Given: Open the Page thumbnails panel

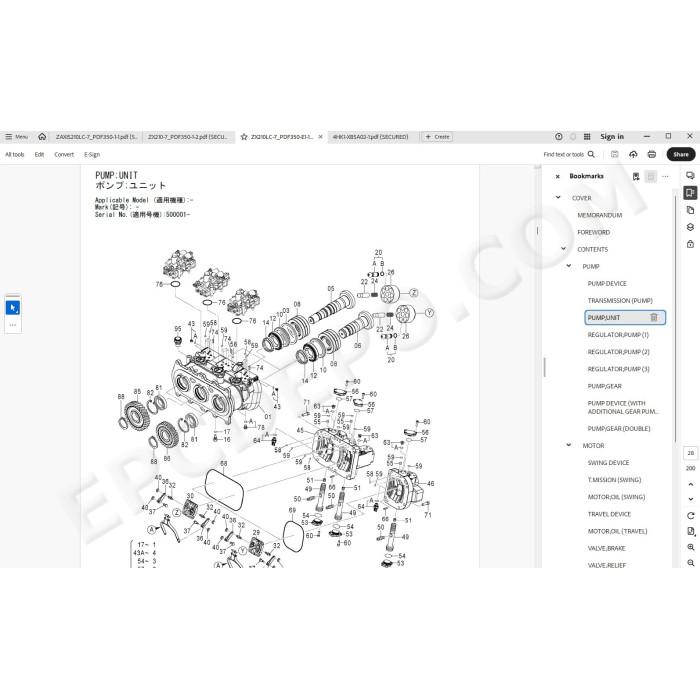Looking at the screenshot, I should 690,210.
